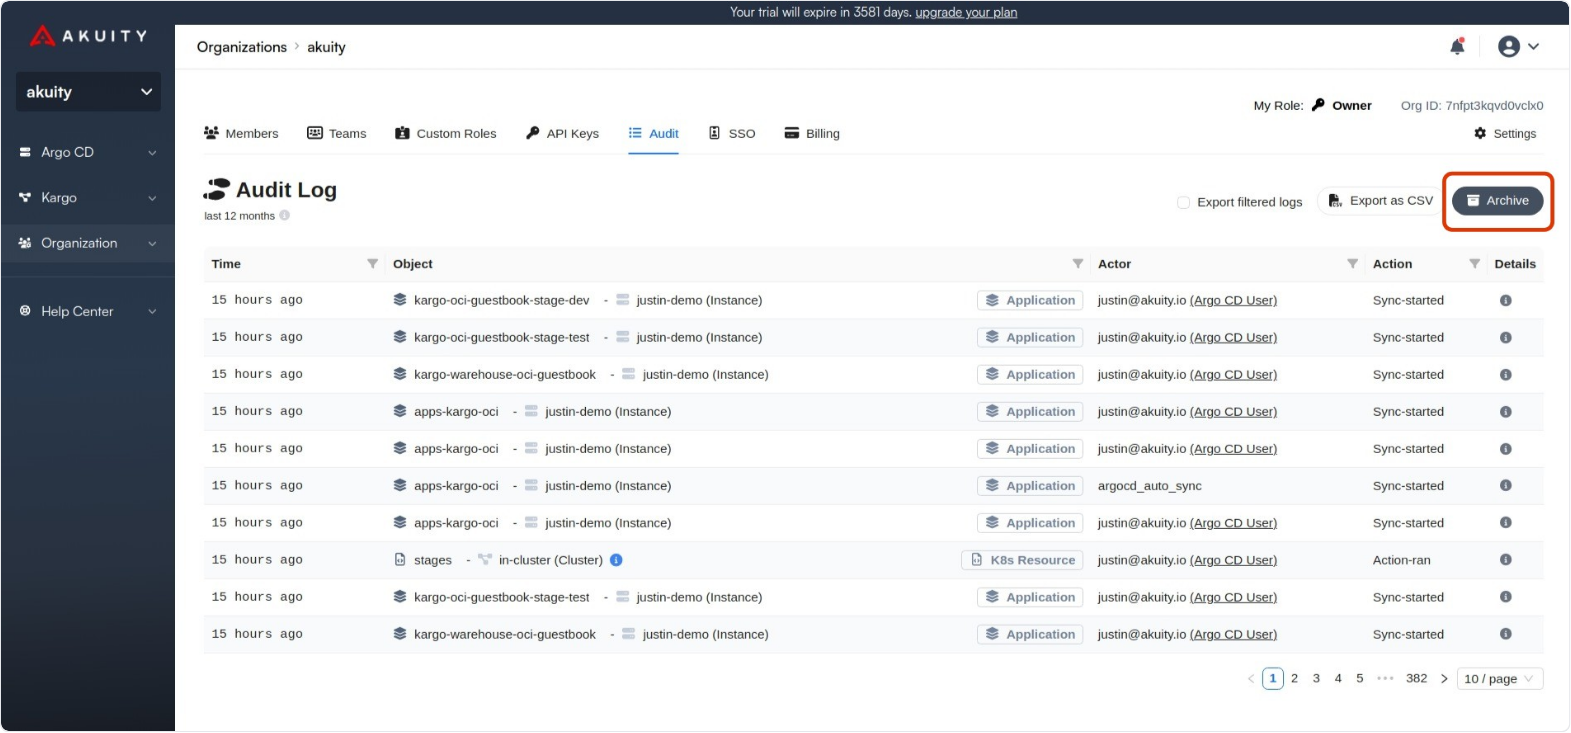Click the Owner role key icon
This screenshot has height=733, width=1571.
coord(1318,105)
